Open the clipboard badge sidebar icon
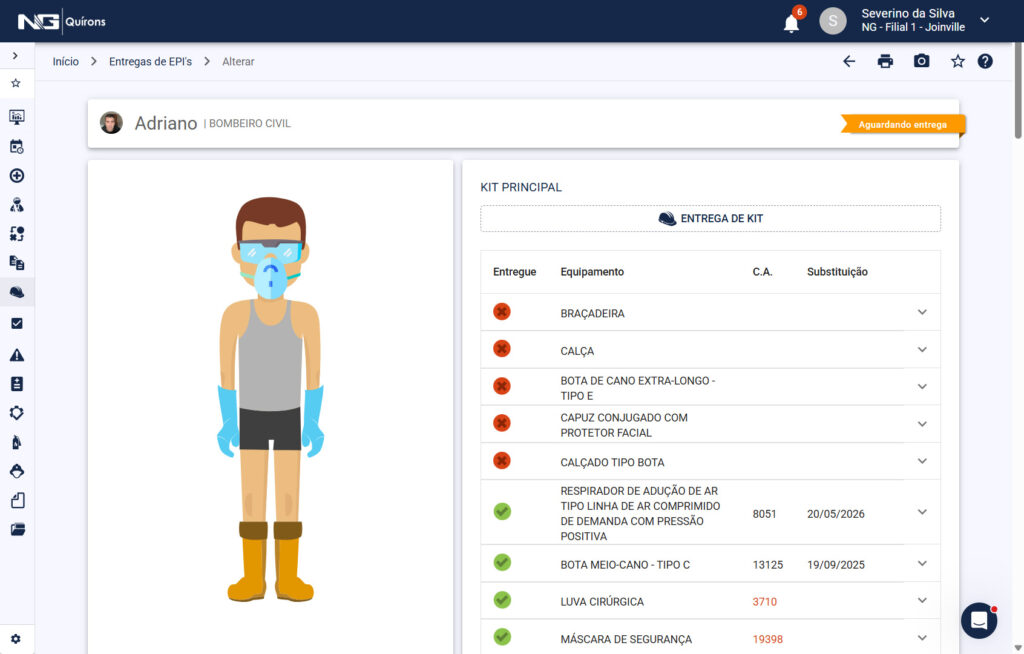Screen dimensions: 1024x654 17,384
